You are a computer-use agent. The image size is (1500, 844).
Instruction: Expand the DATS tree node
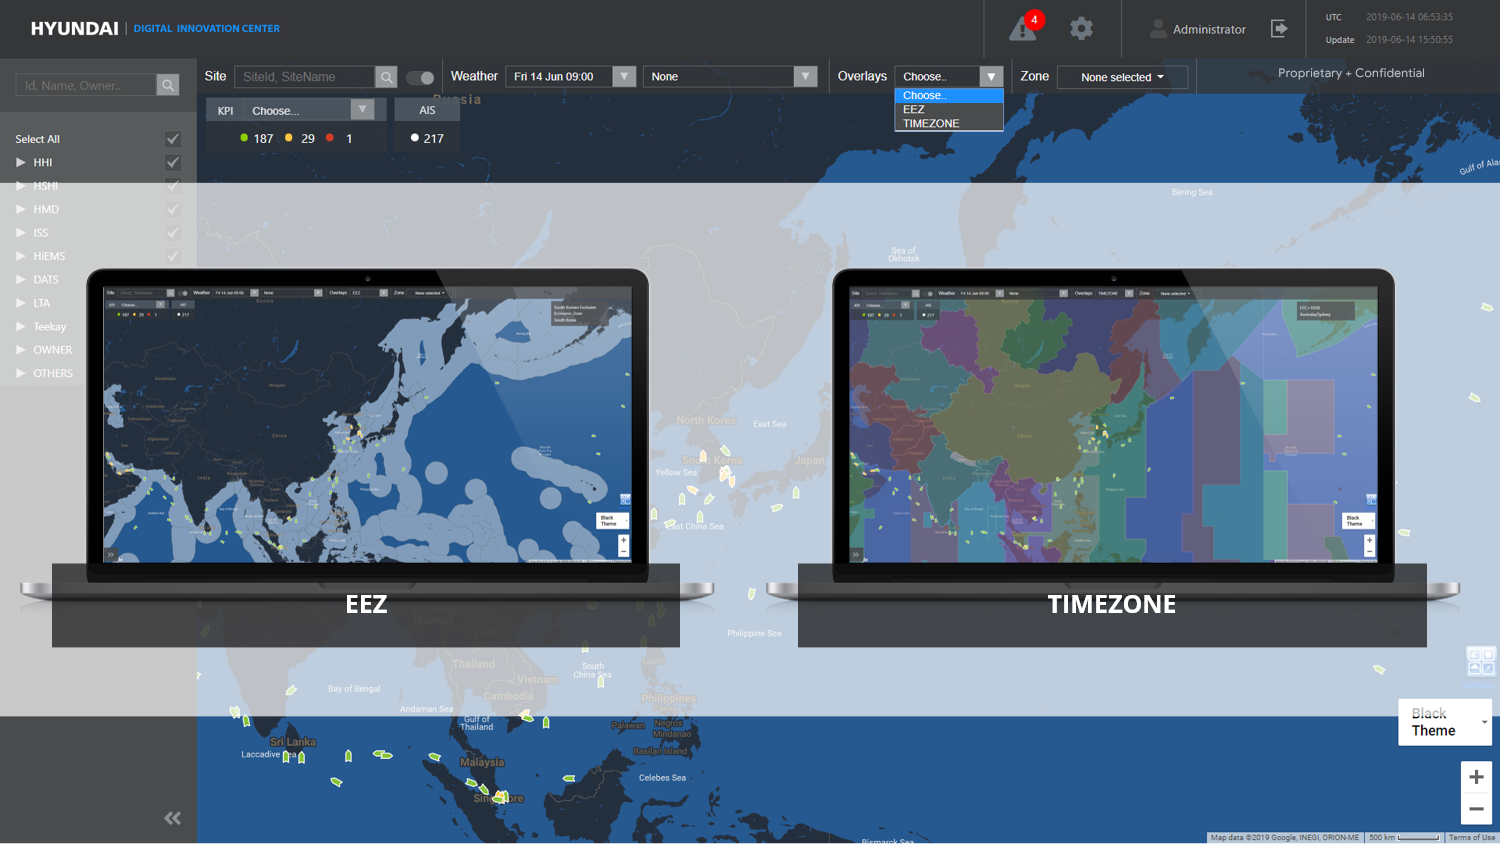point(21,279)
